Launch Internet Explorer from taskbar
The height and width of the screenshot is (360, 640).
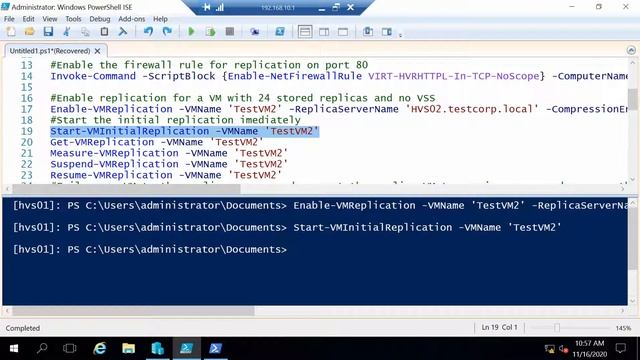[x=100, y=348]
